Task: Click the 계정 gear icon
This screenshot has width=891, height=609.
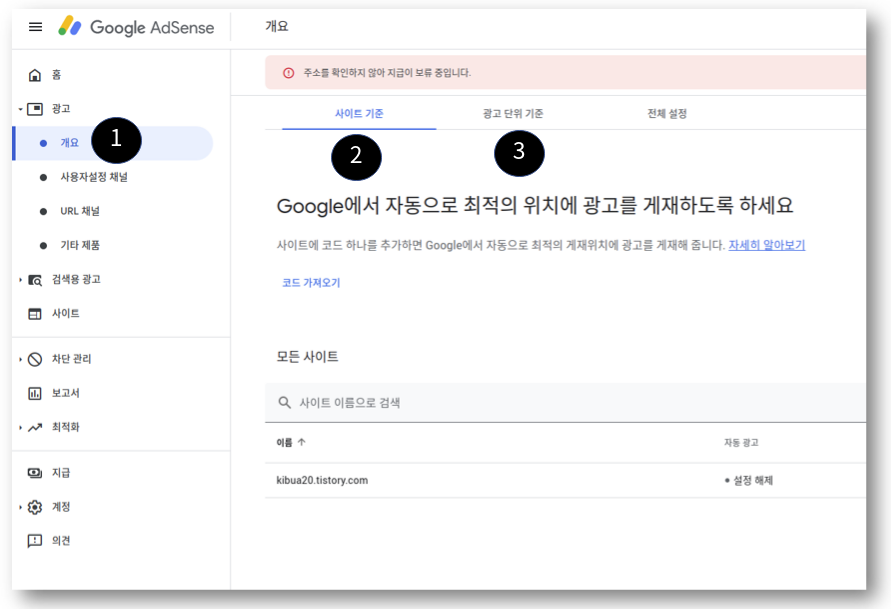Action: [x=35, y=507]
